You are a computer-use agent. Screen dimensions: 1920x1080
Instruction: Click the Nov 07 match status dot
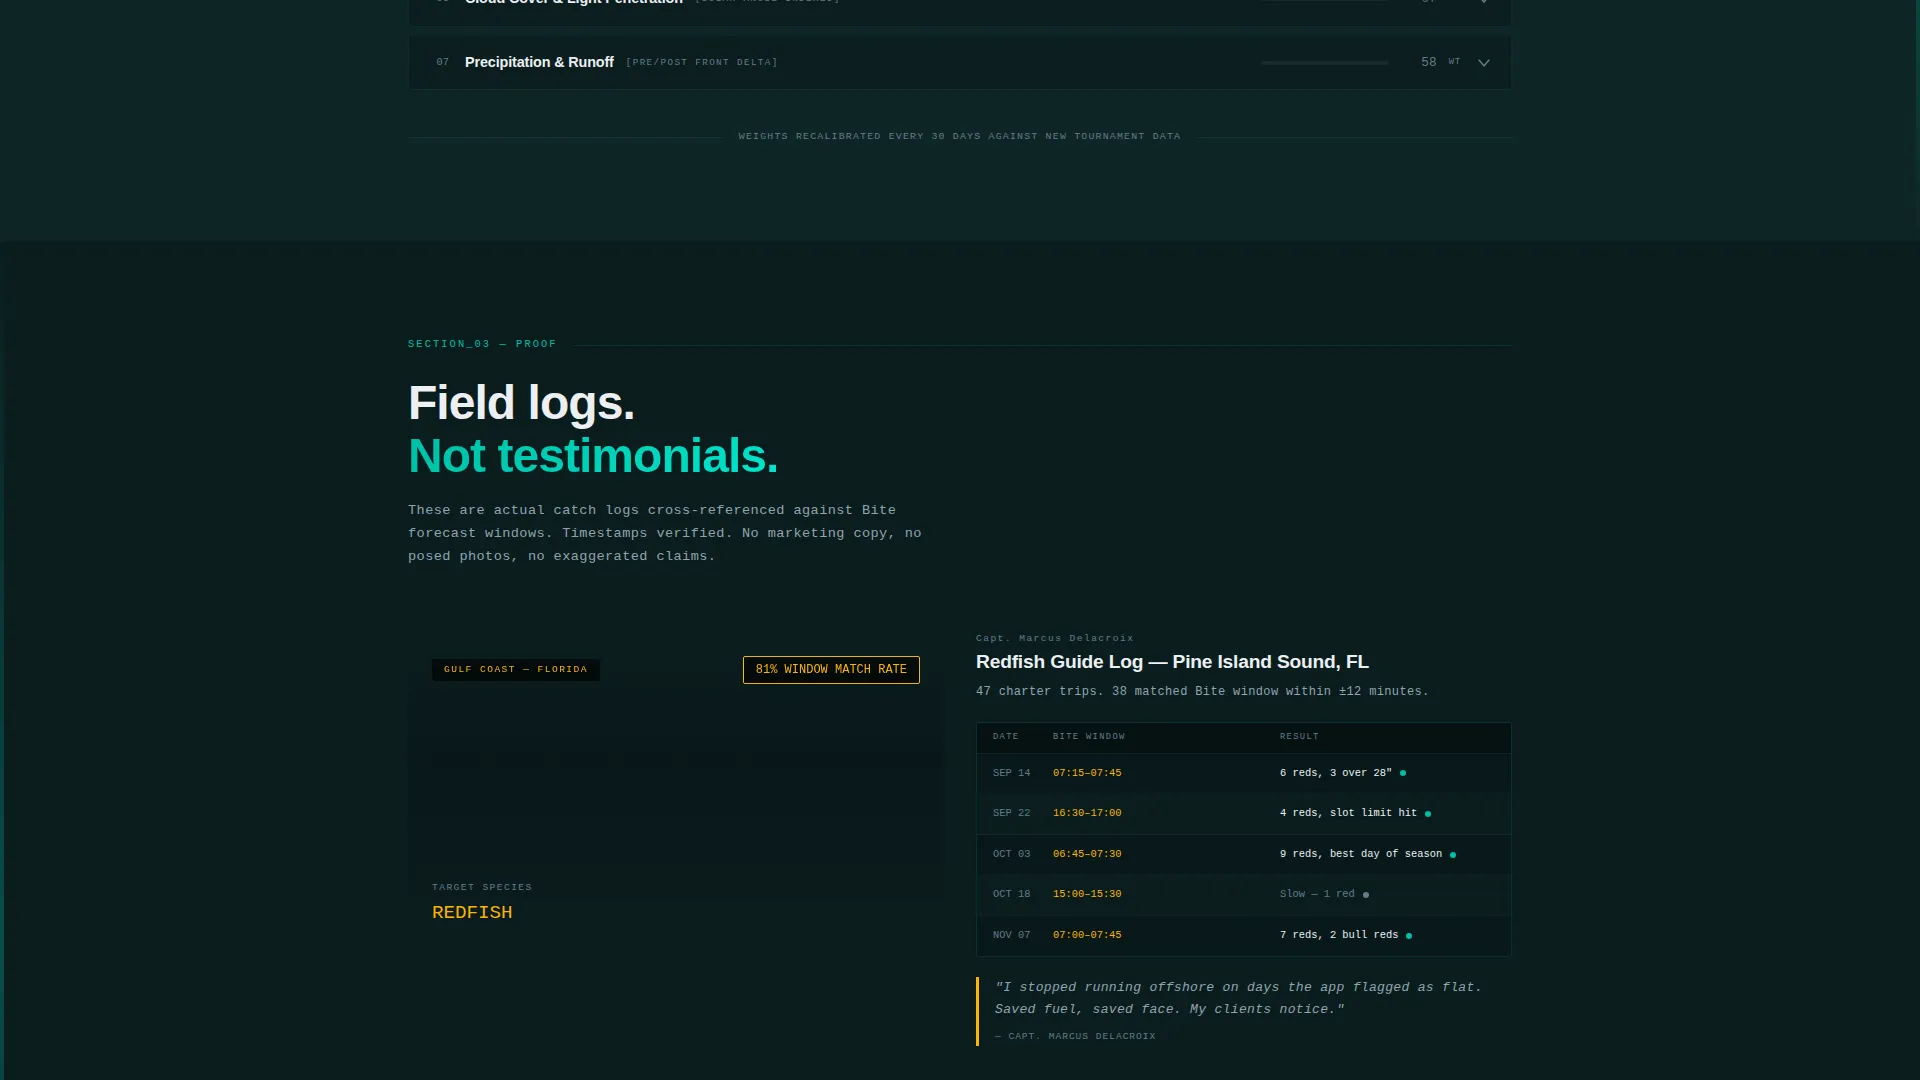[x=1409, y=936]
